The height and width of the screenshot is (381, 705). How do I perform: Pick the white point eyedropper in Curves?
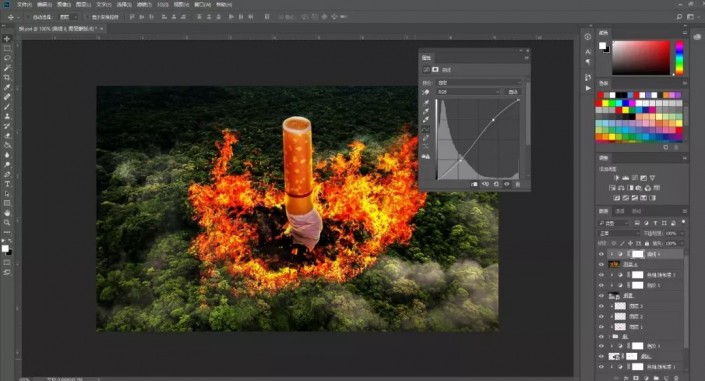(425, 120)
